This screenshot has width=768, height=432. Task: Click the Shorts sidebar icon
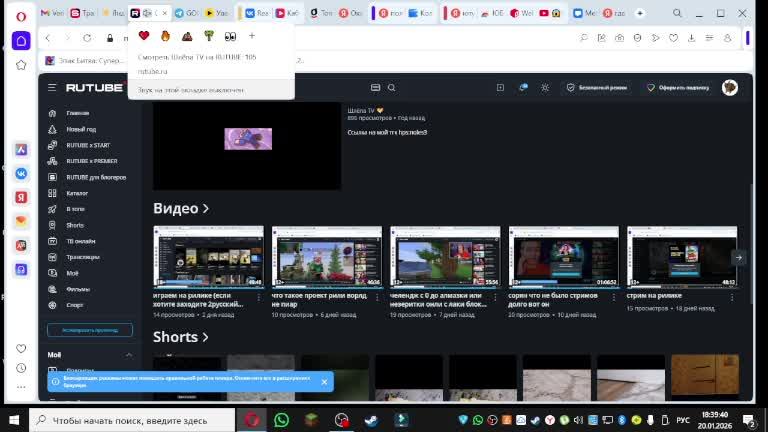(52, 225)
